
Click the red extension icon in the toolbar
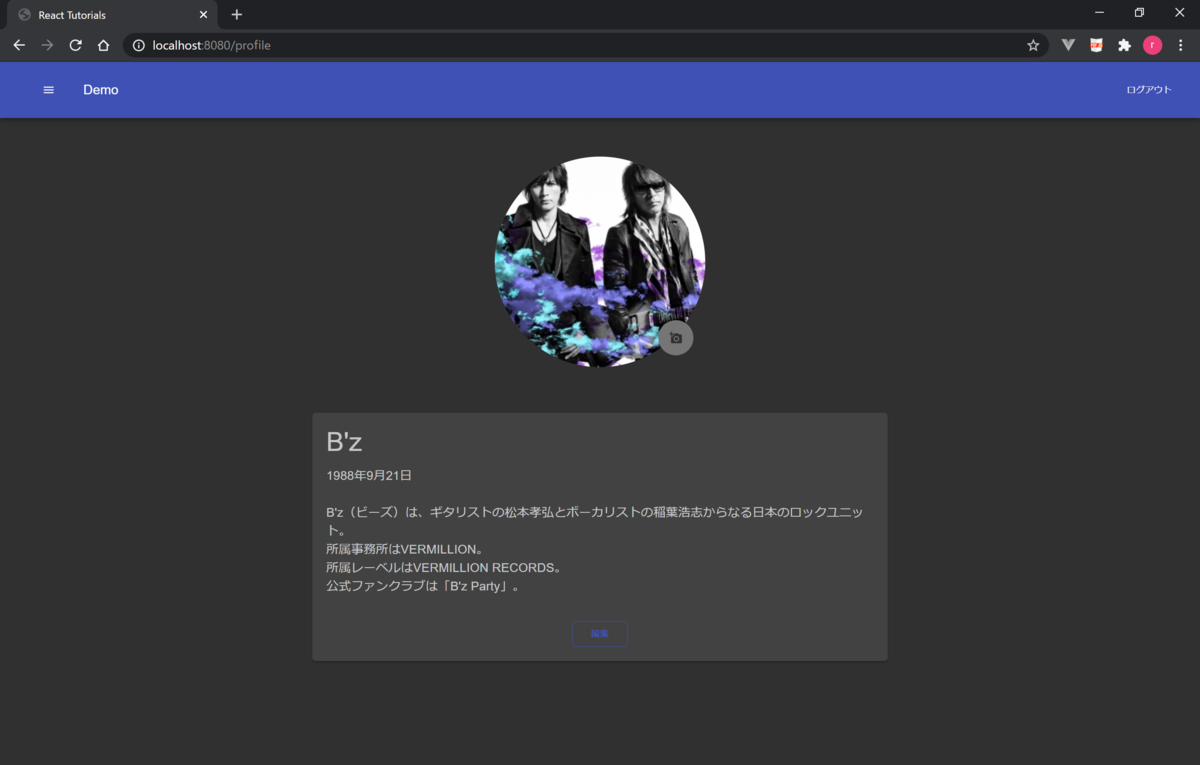(1096, 45)
